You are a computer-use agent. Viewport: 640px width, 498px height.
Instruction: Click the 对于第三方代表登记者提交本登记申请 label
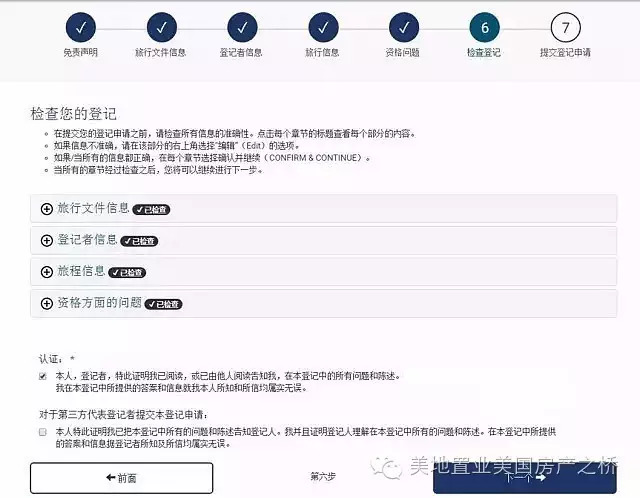123,415
